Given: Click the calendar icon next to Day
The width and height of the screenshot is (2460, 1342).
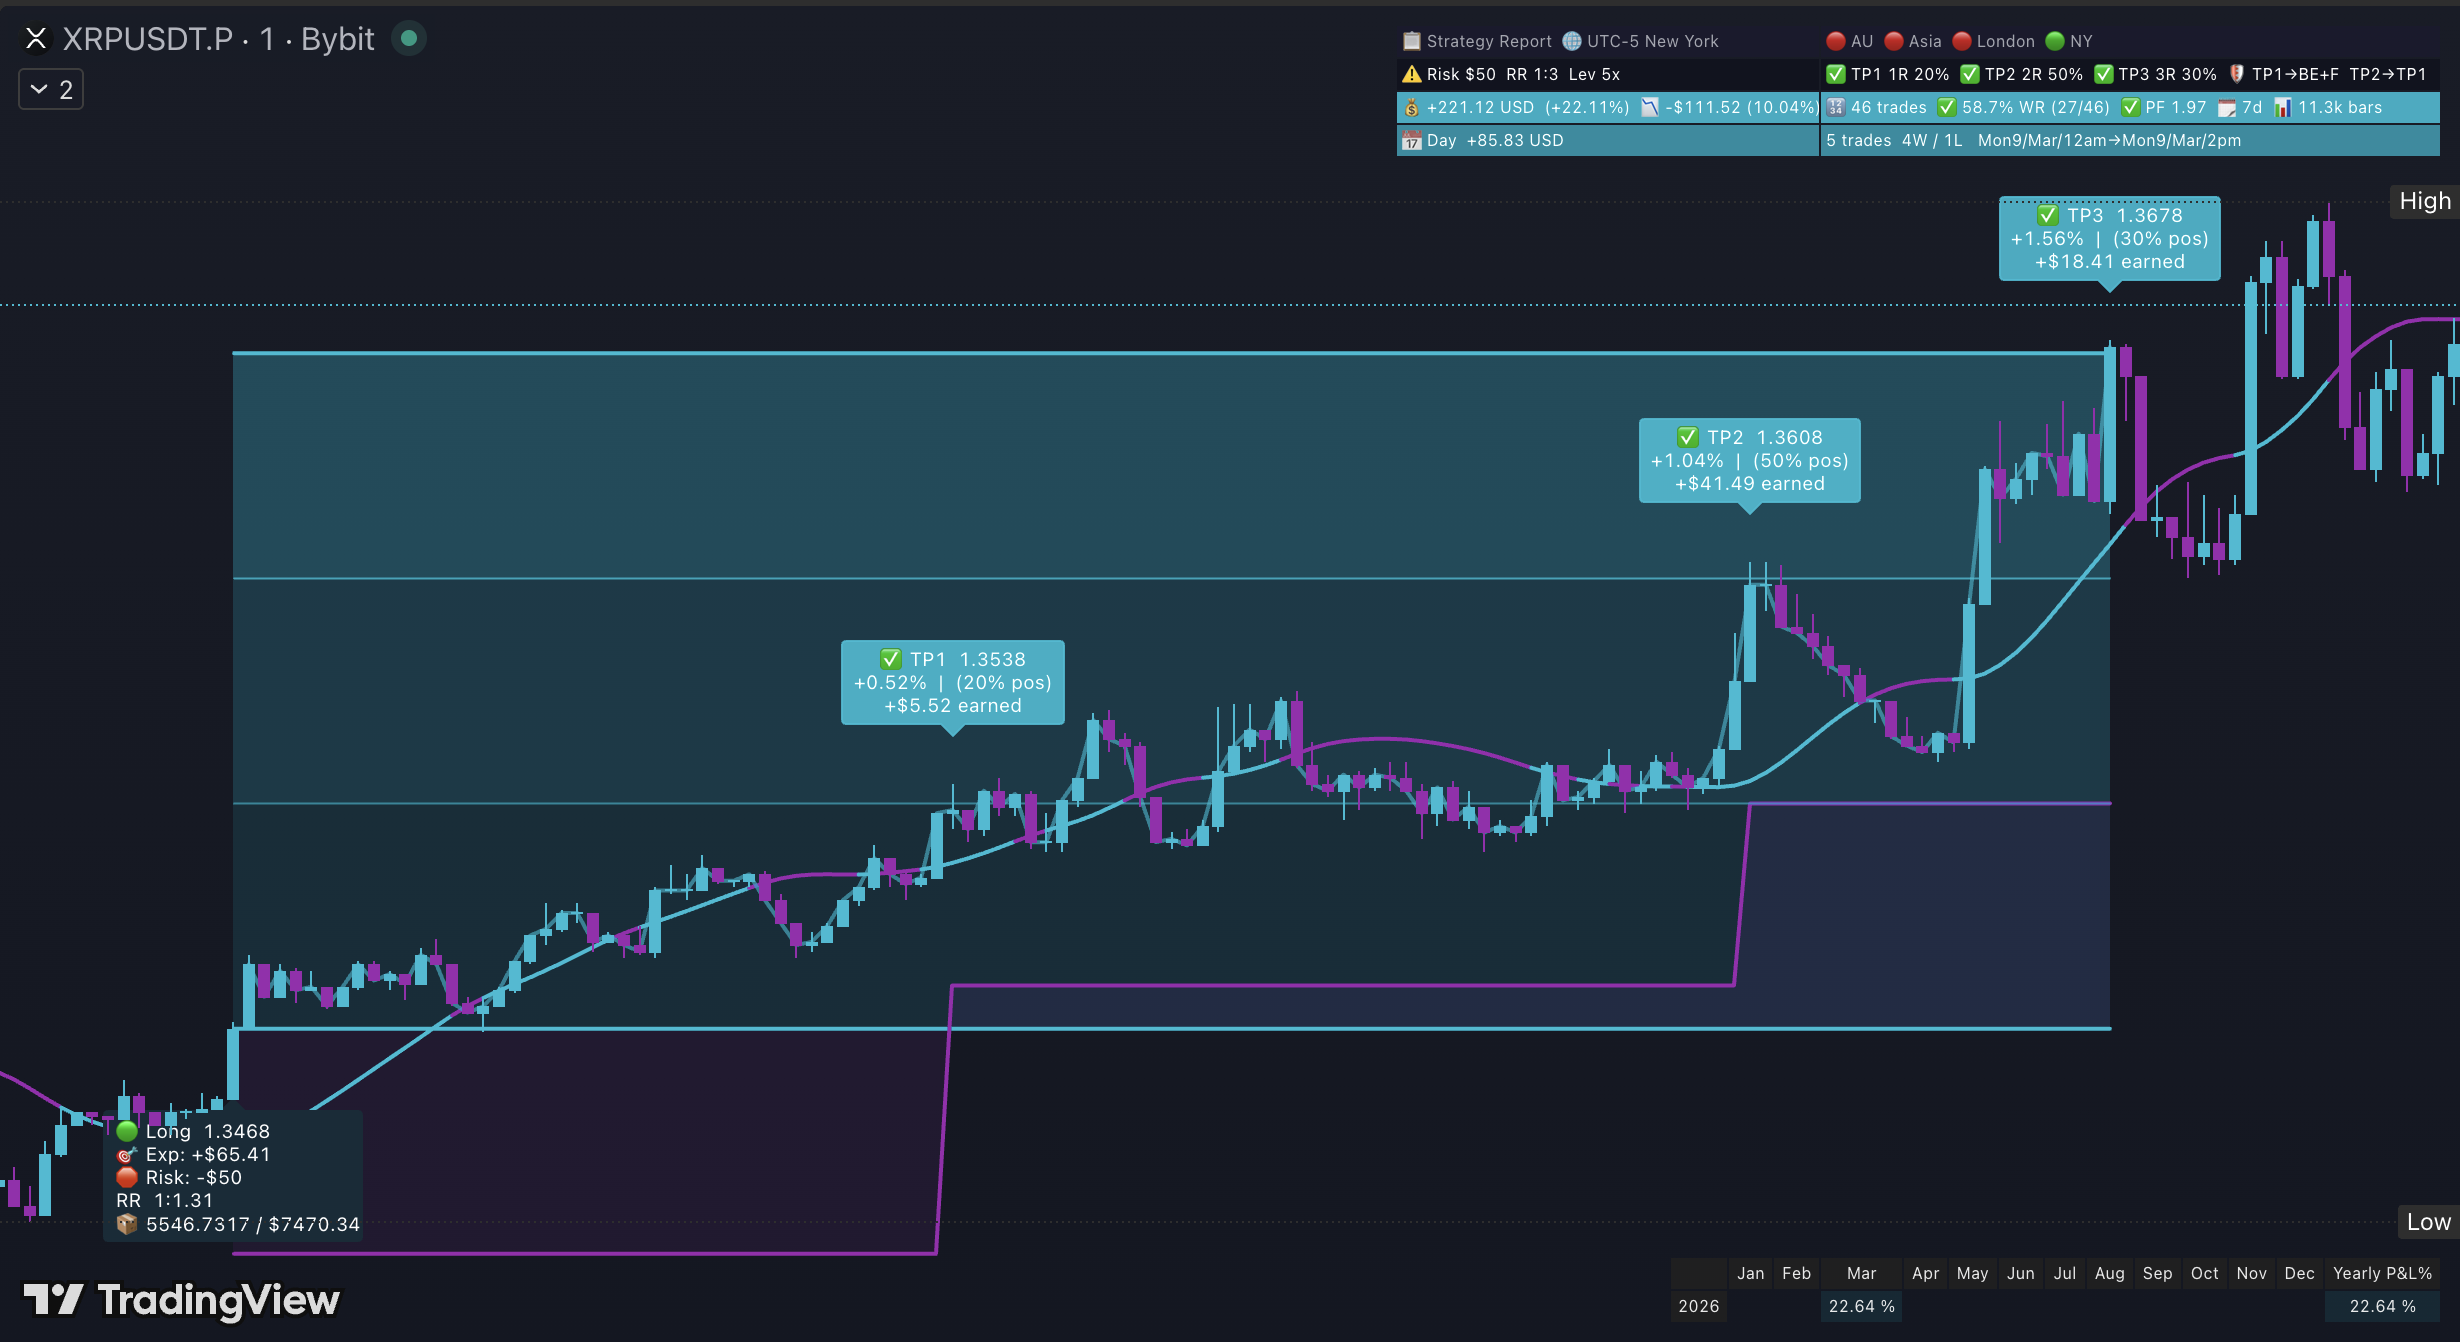Looking at the screenshot, I should click(1411, 140).
